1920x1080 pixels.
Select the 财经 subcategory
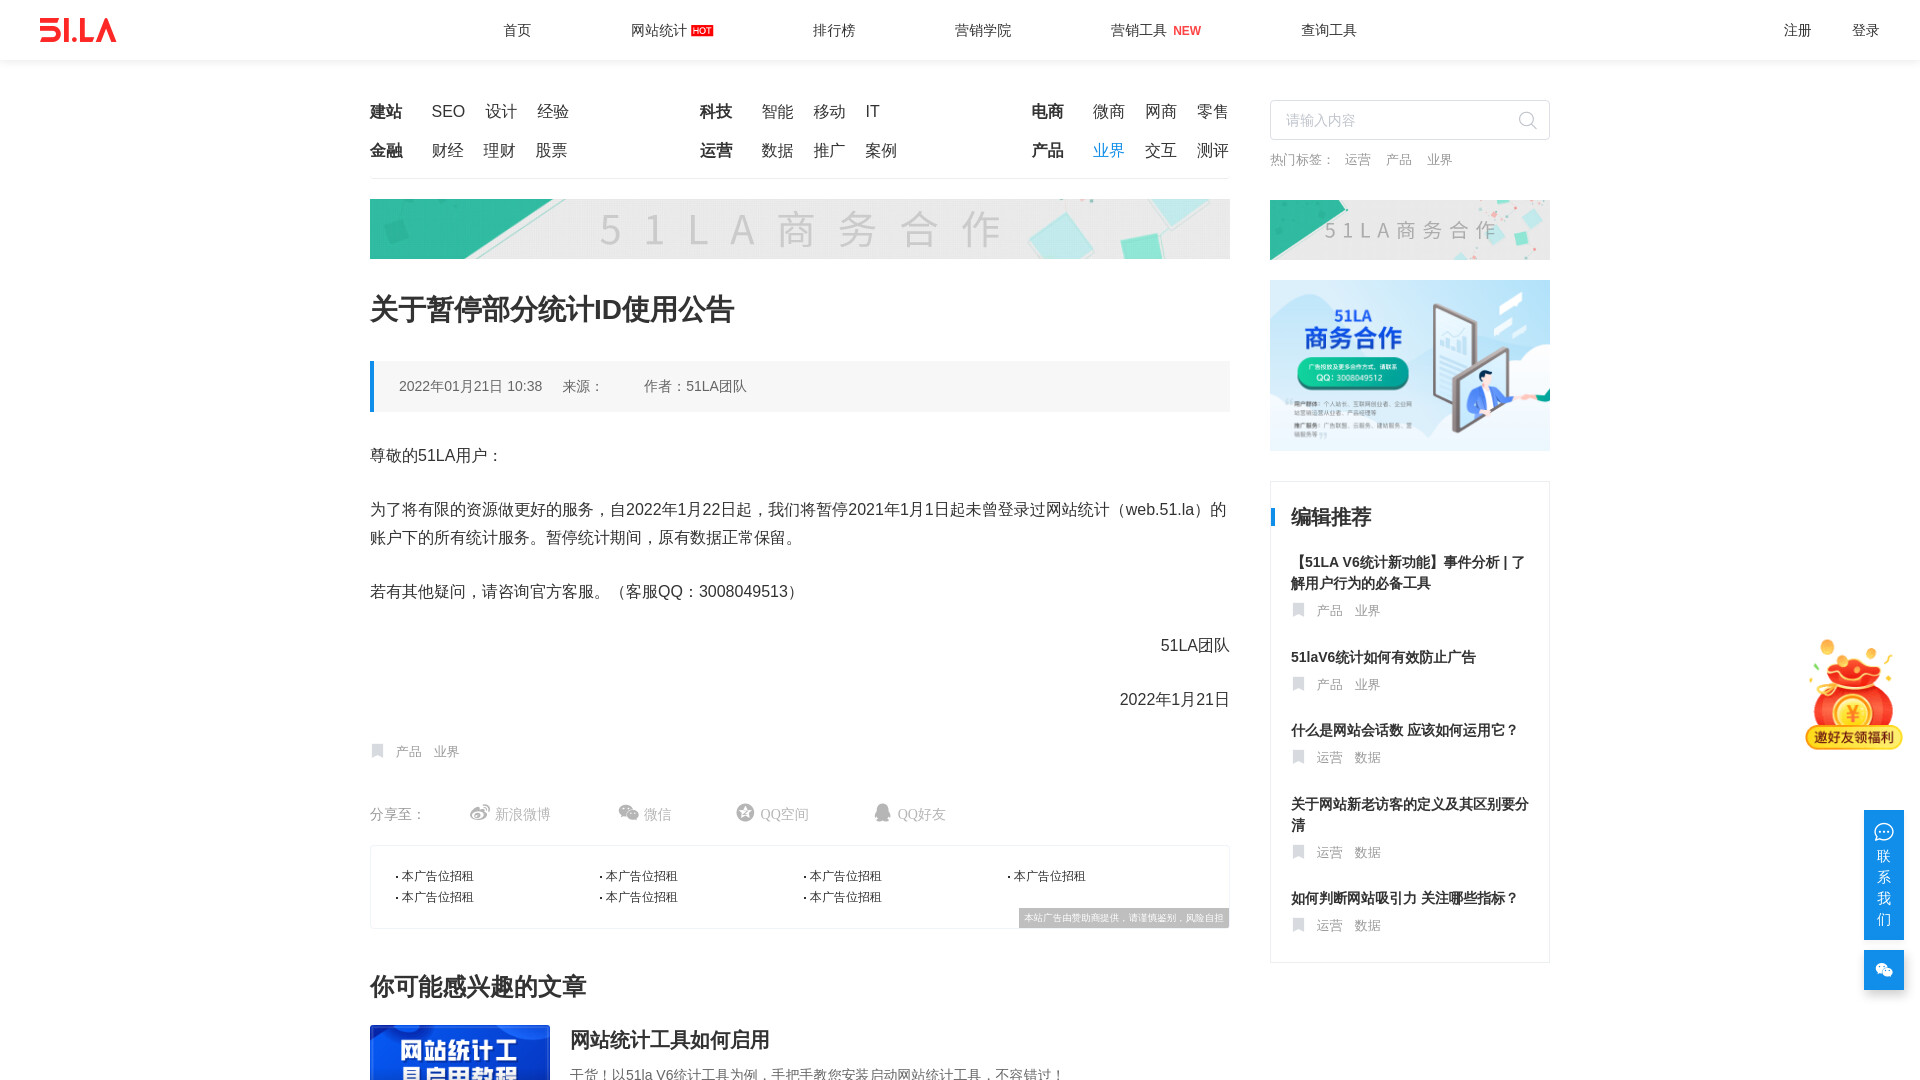[x=448, y=151]
